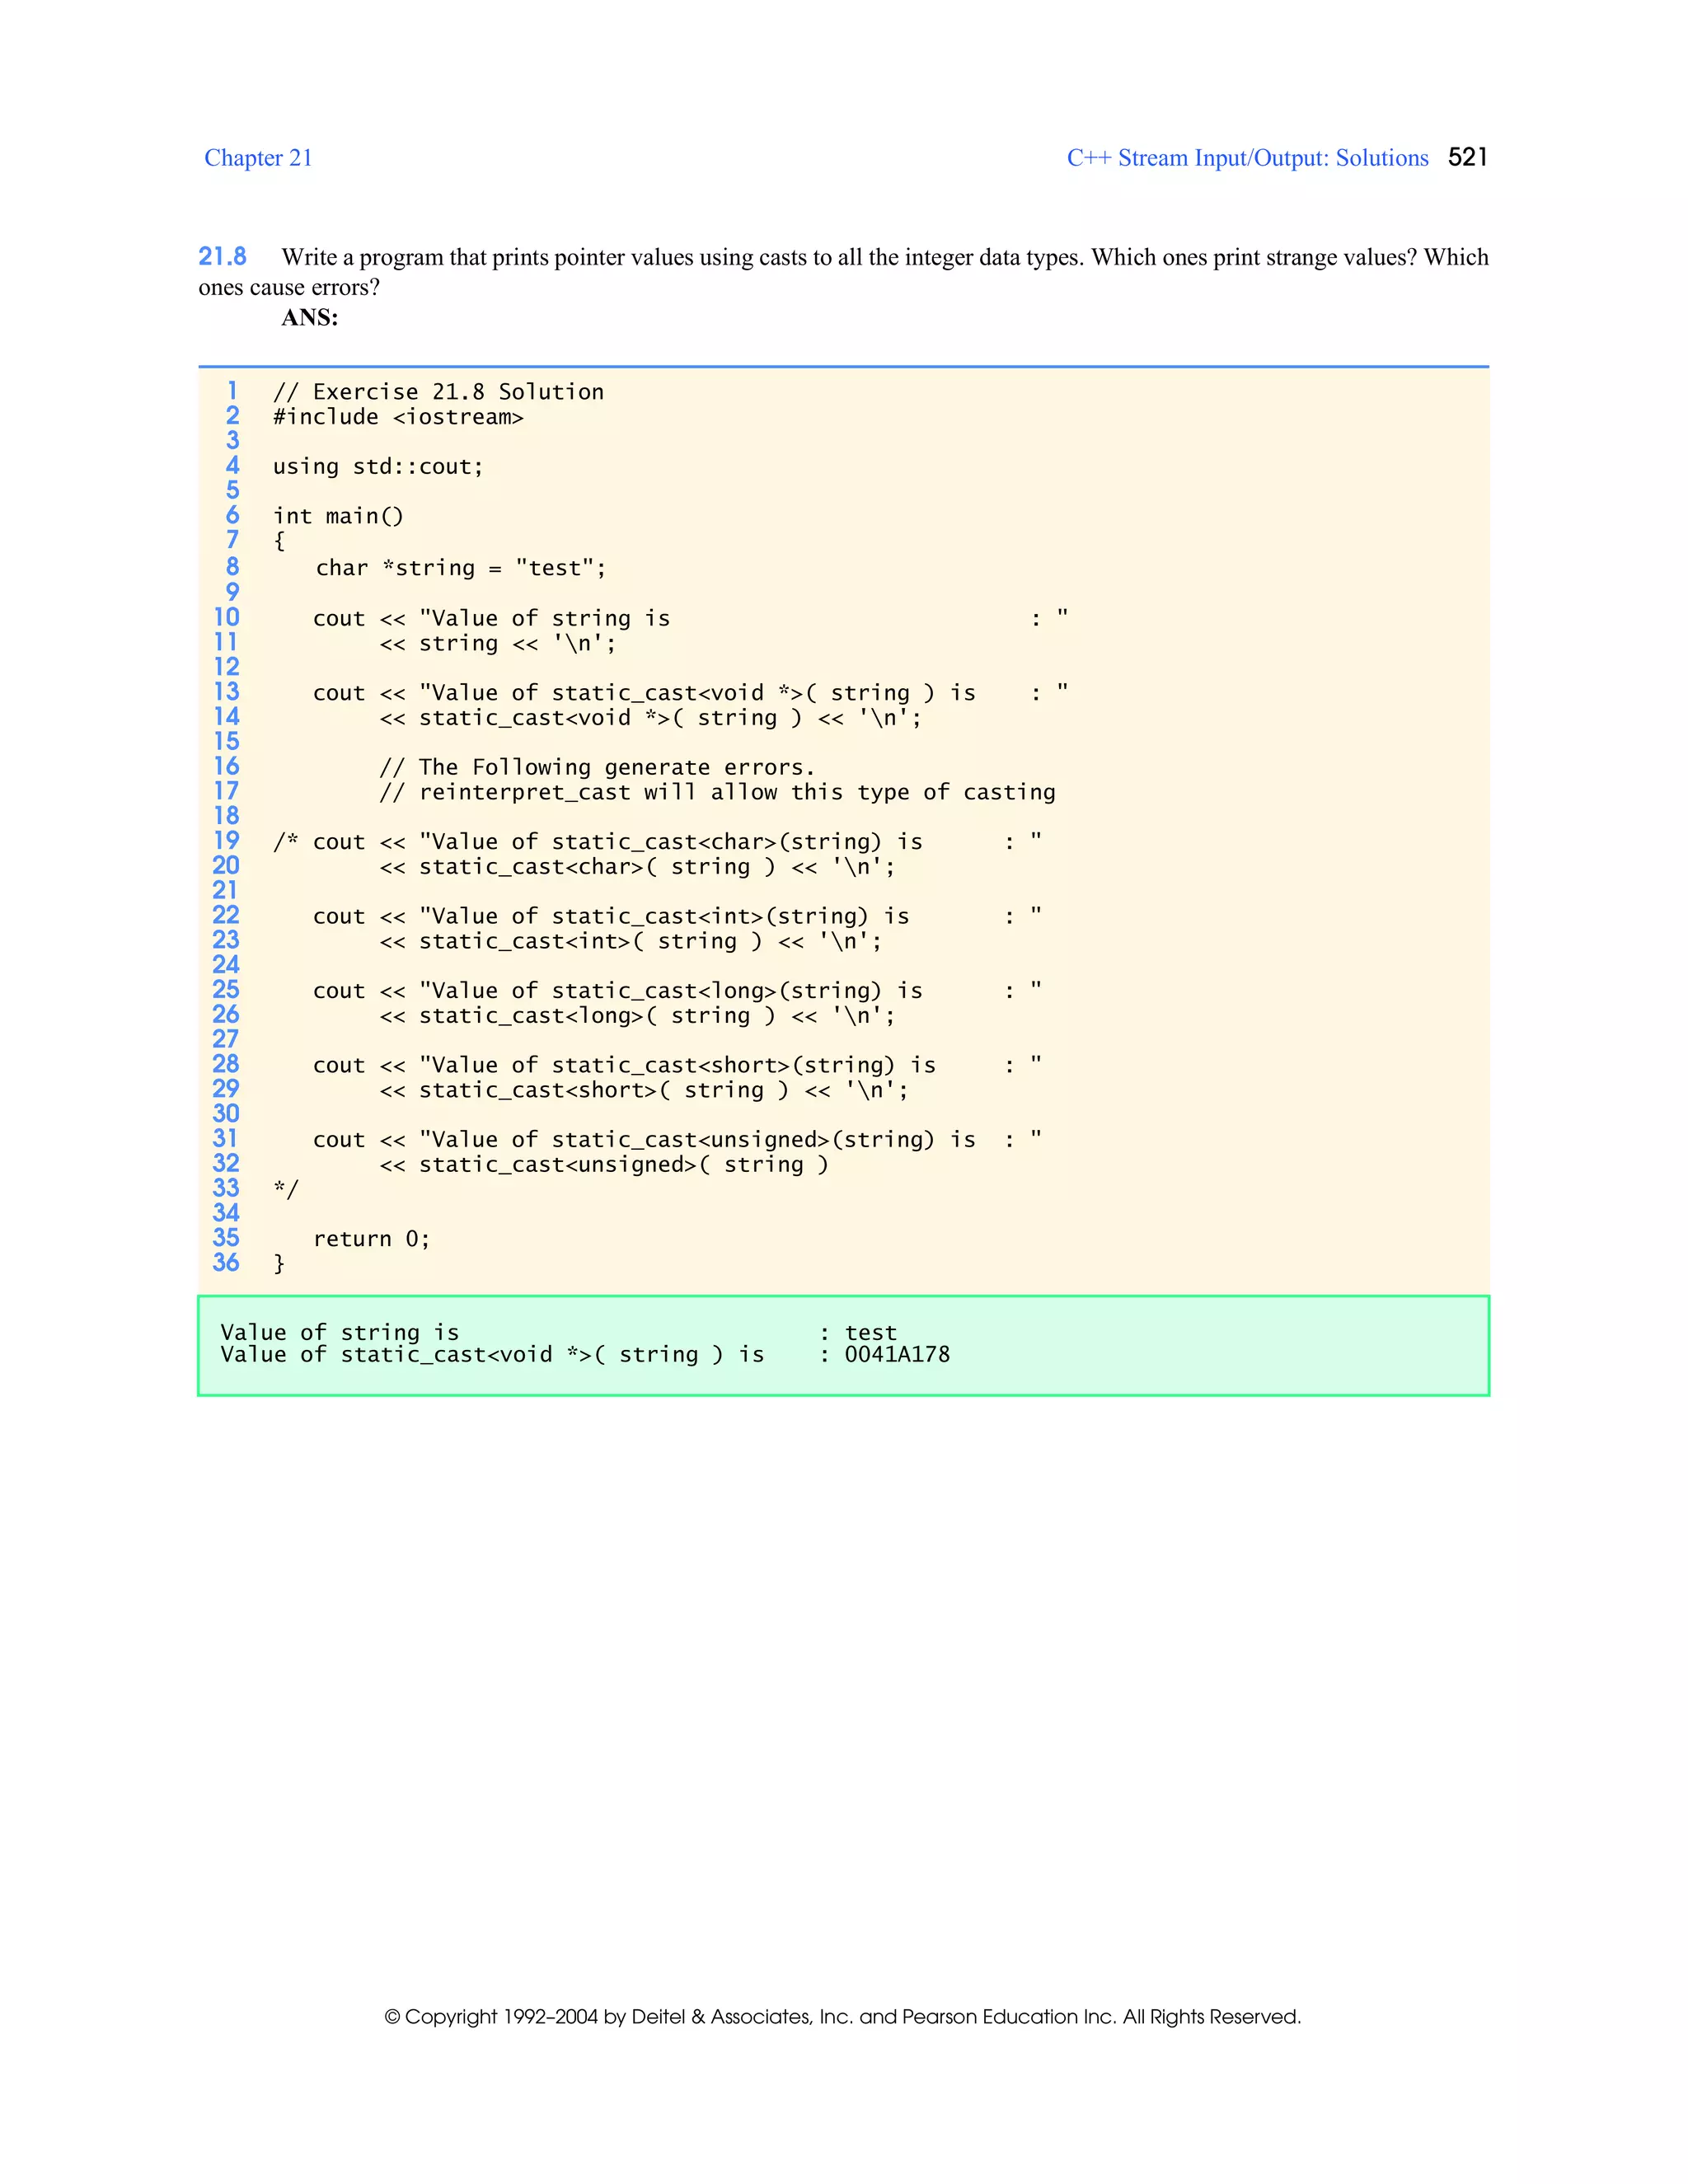Click the '// reinterpret_cast will allow' comment
The image size is (1688, 2184).
point(718,793)
